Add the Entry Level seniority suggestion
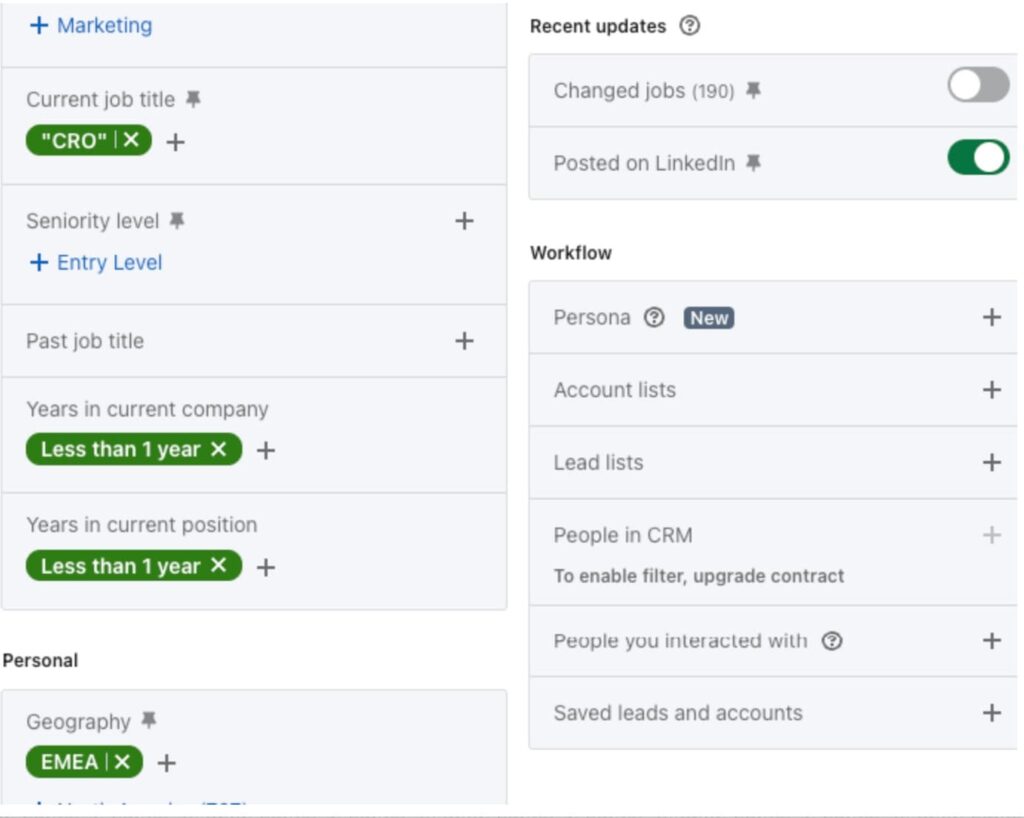The image size is (1024, 818). click(x=96, y=263)
